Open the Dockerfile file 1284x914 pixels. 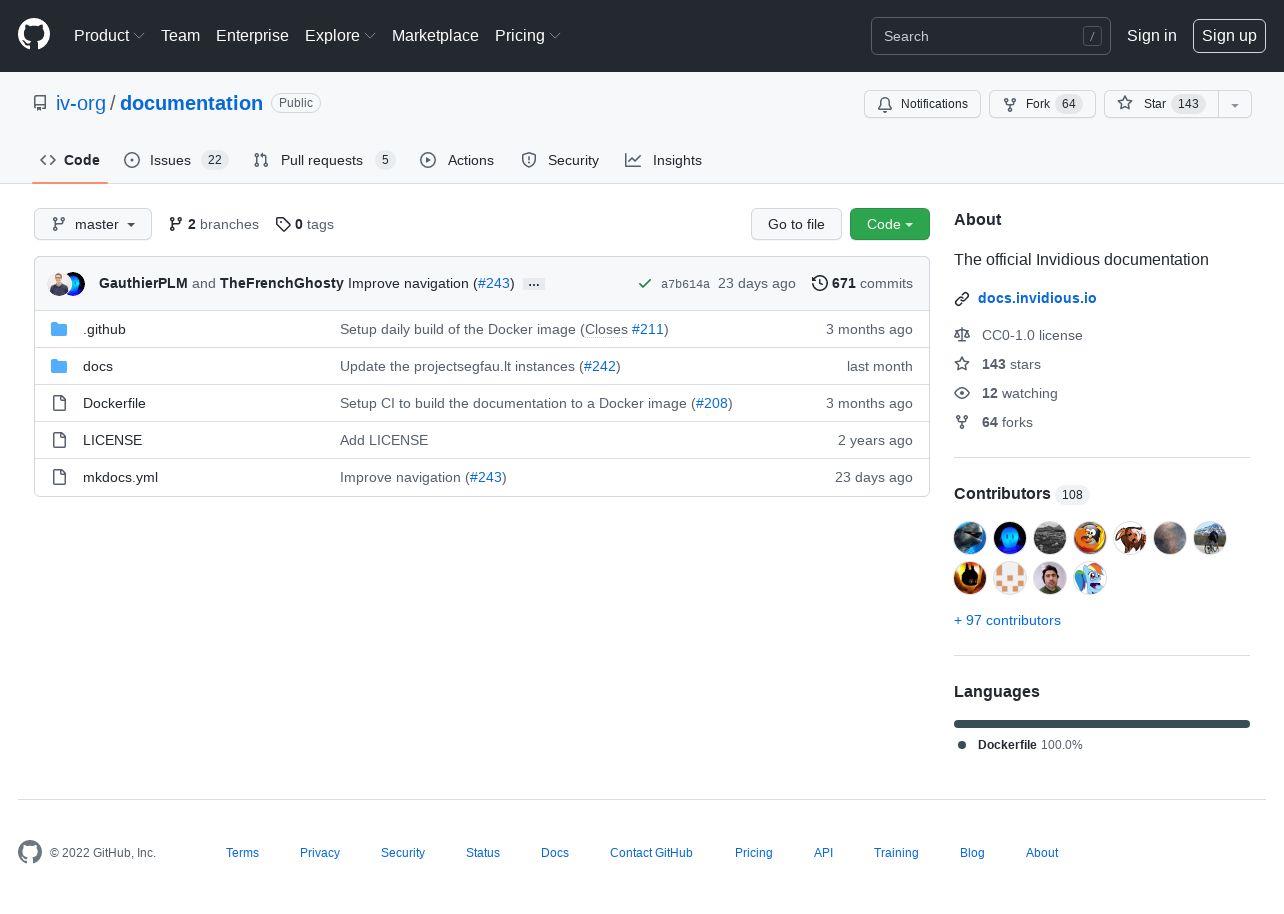114,403
